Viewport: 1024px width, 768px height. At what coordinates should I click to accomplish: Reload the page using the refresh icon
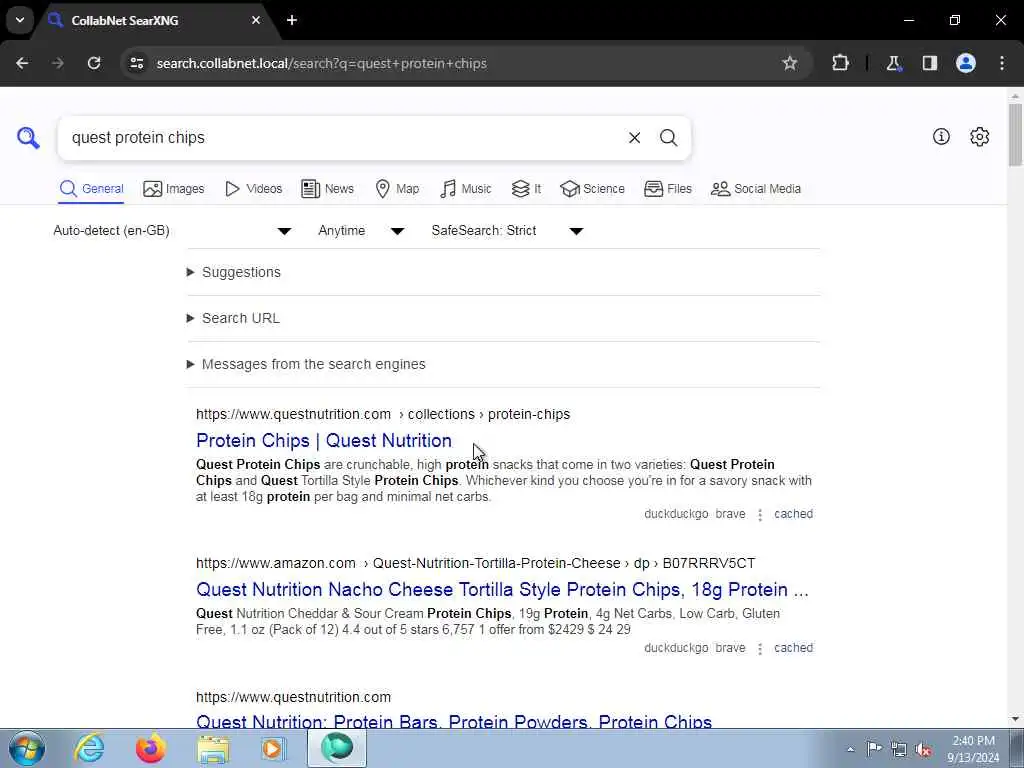[94, 63]
